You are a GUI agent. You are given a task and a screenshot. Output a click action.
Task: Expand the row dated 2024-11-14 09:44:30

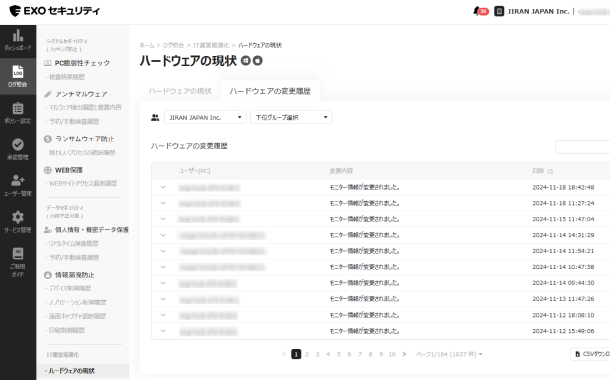click(163, 283)
